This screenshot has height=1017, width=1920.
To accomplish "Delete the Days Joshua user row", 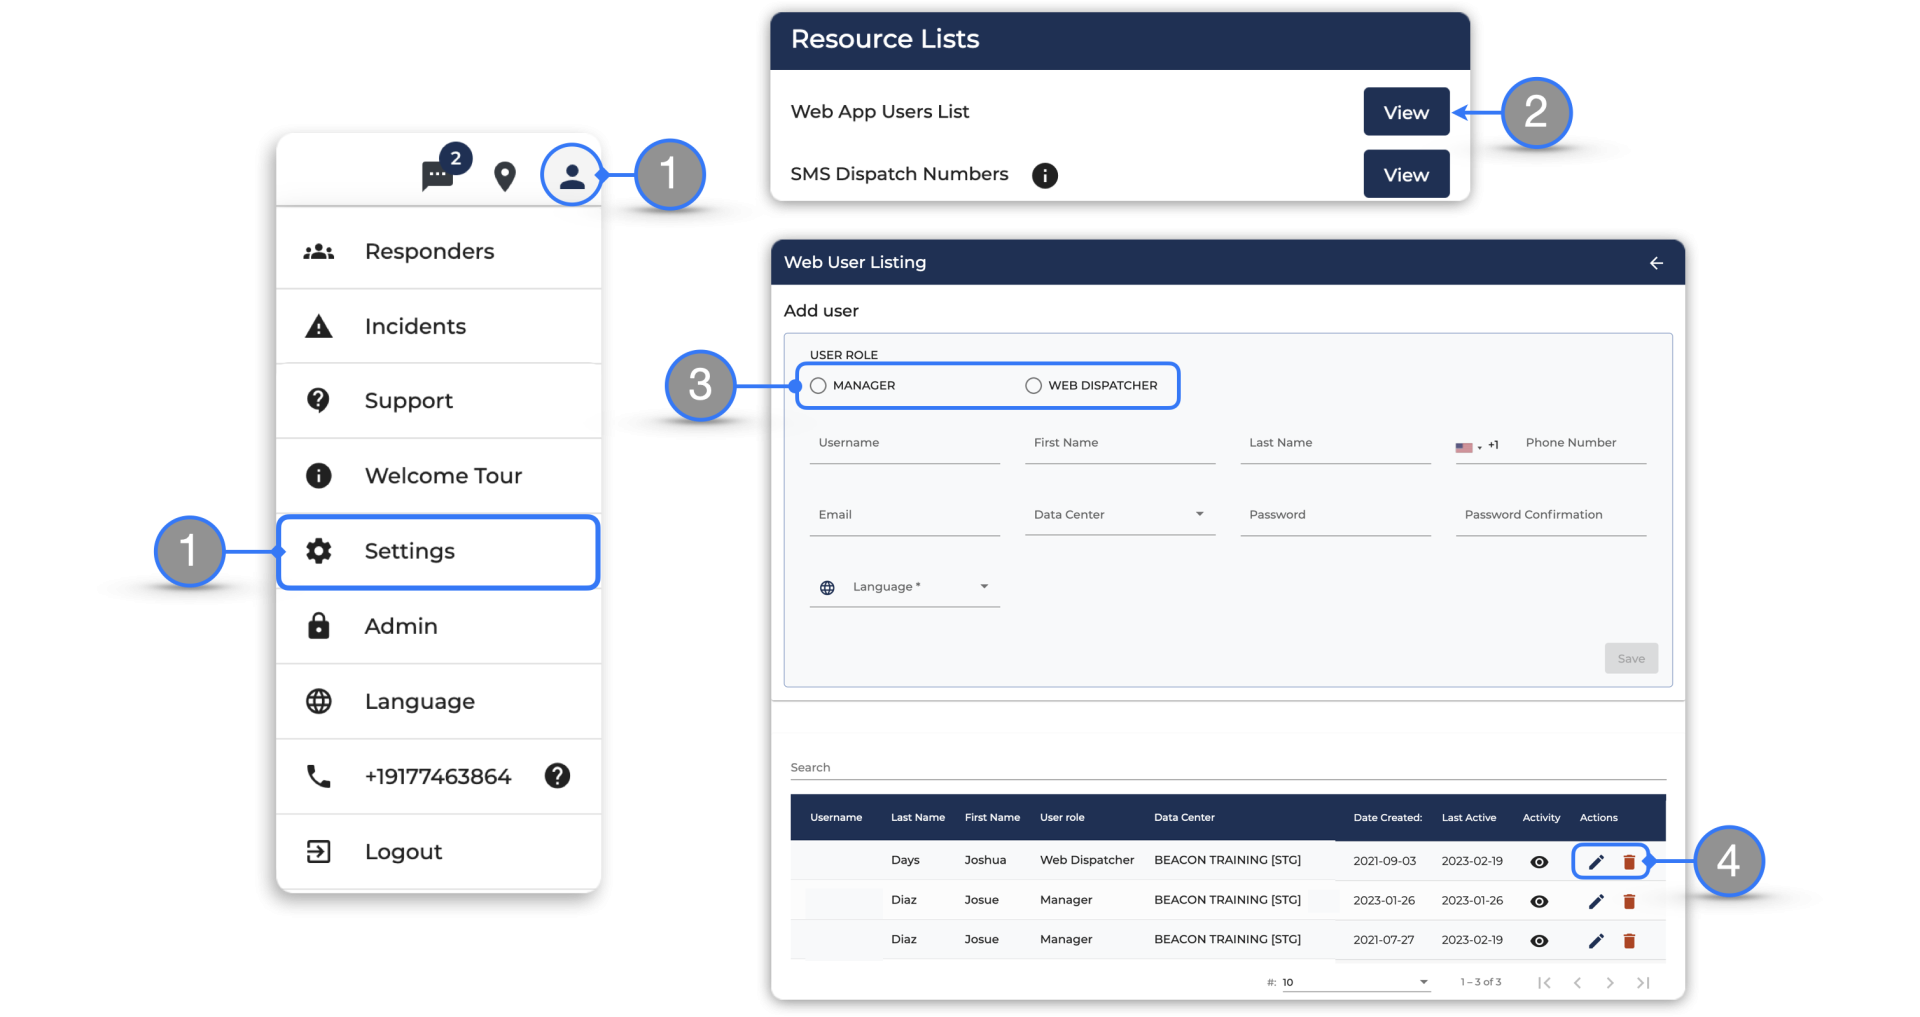I will click(1629, 862).
